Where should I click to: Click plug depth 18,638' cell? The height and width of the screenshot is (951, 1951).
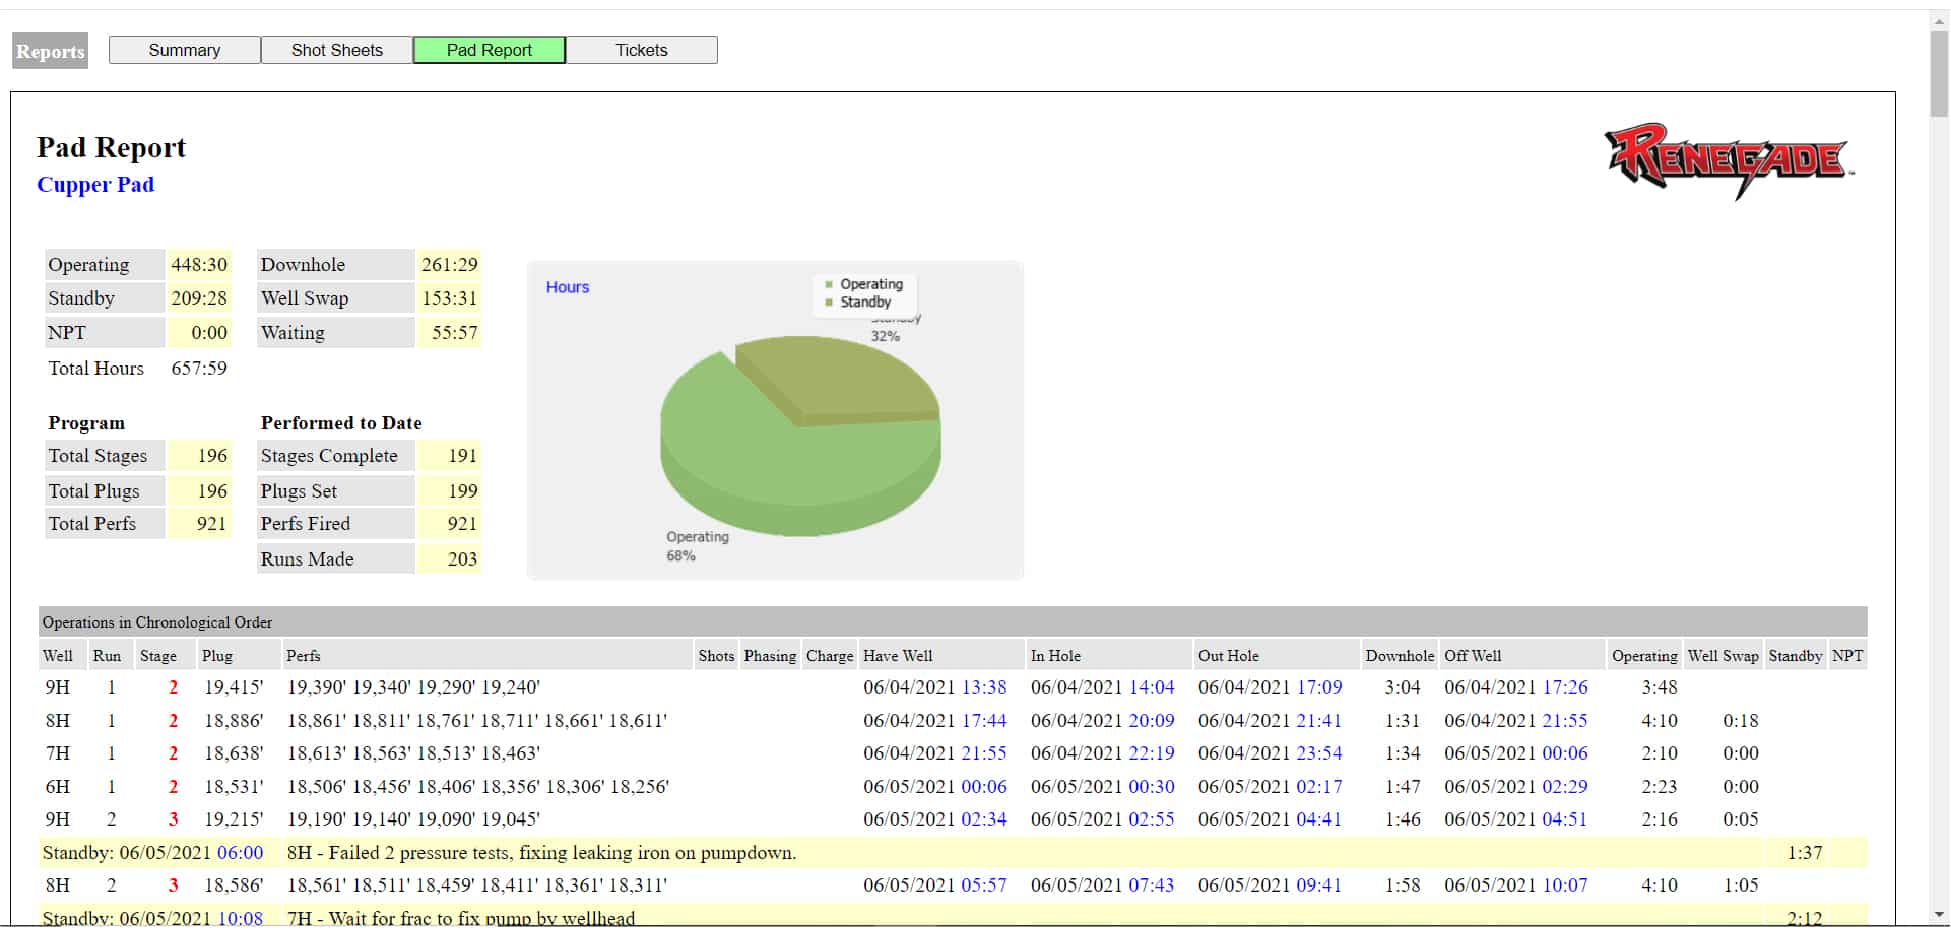tap(234, 754)
